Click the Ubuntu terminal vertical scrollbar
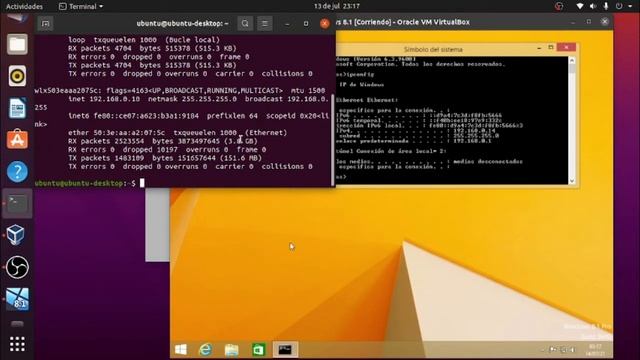 tap(333, 140)
